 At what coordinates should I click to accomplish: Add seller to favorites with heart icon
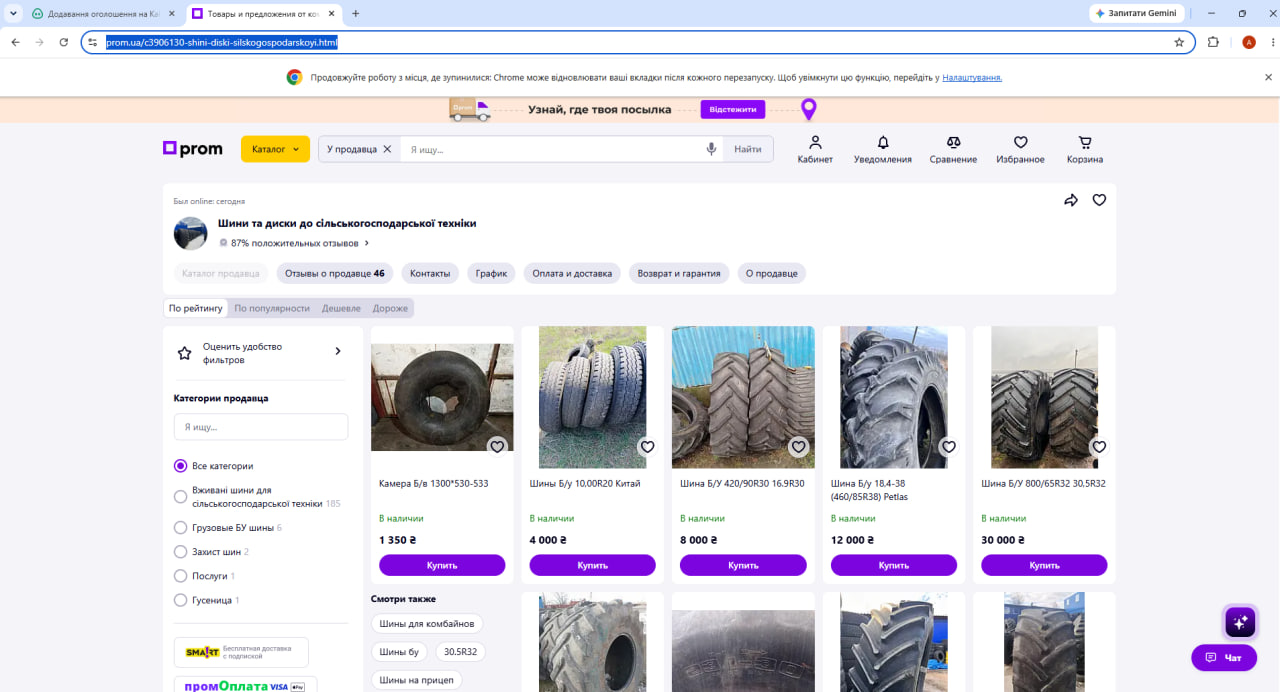1099,200
